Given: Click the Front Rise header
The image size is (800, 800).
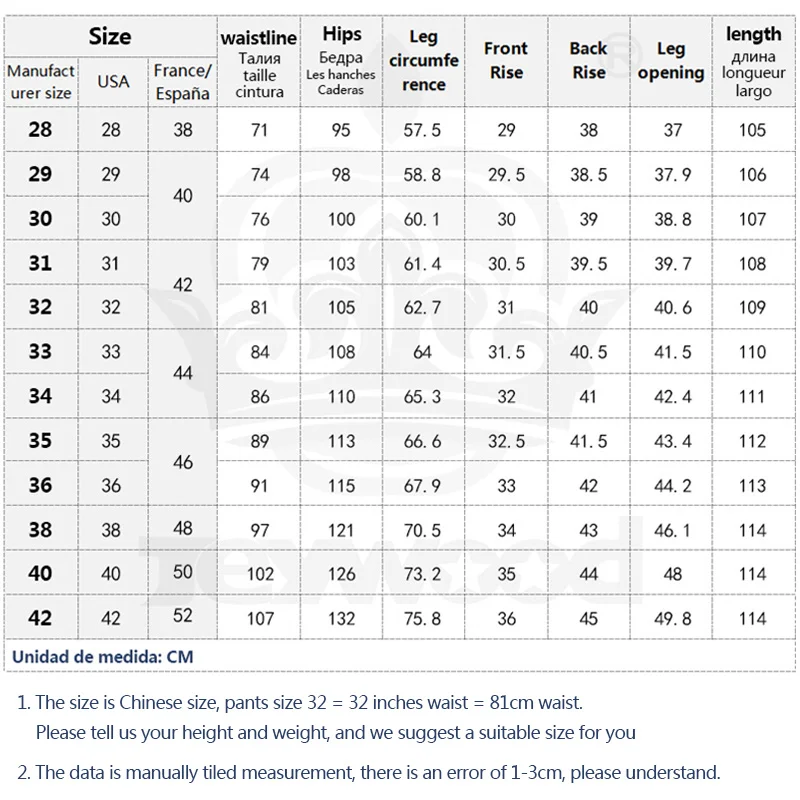Looking at the screenshot, I should click(x=505, y=60).
